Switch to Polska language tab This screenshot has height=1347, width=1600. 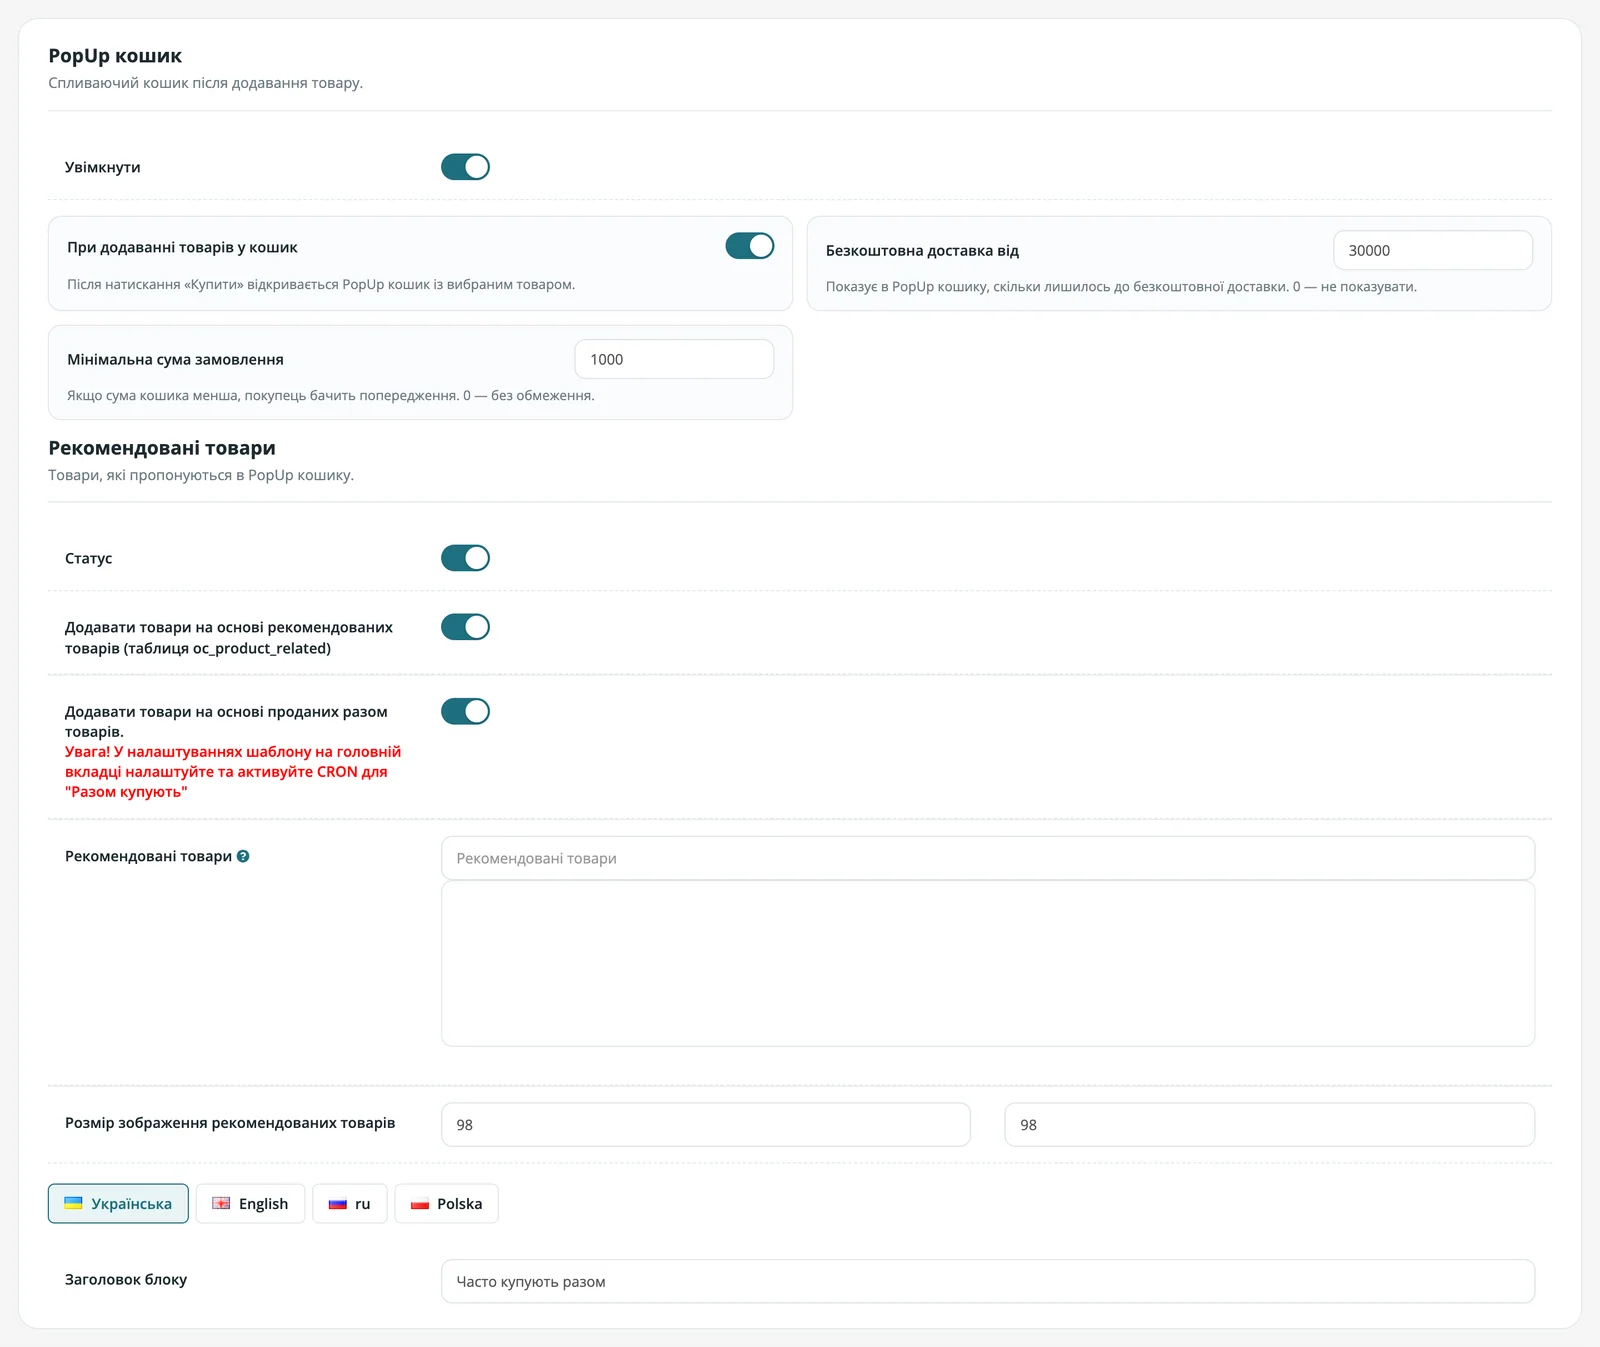(x=446, y=1203)
